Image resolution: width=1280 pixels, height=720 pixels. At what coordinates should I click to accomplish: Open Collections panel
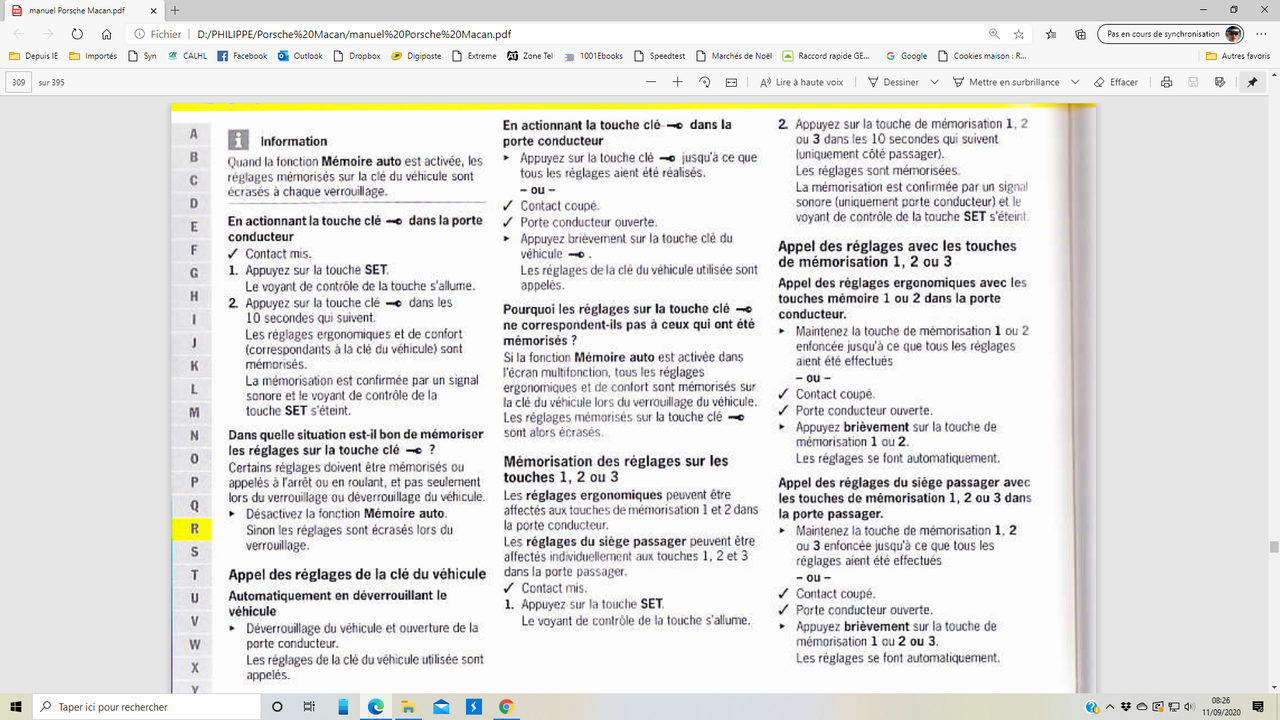pos(1080,33)
